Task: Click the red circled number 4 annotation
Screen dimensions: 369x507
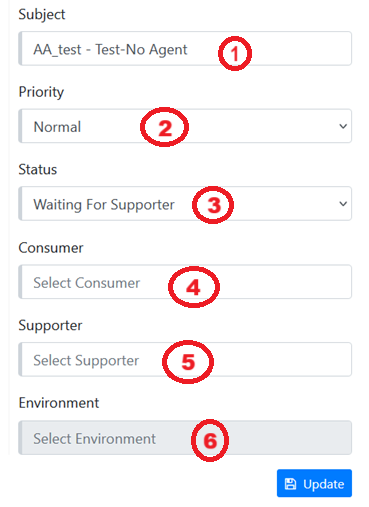Action: [194, 287]
